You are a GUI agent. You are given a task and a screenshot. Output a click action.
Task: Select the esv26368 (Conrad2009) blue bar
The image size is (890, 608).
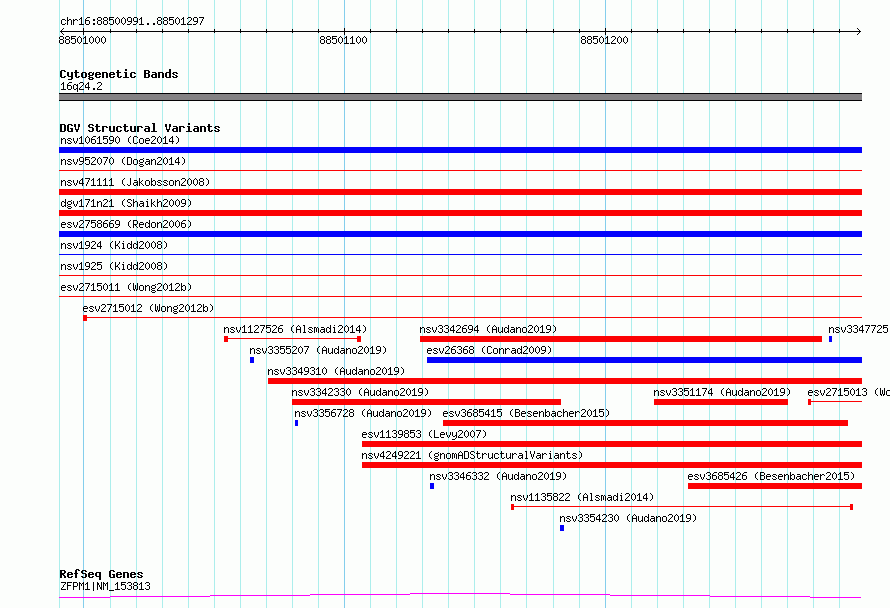[644, 360]
